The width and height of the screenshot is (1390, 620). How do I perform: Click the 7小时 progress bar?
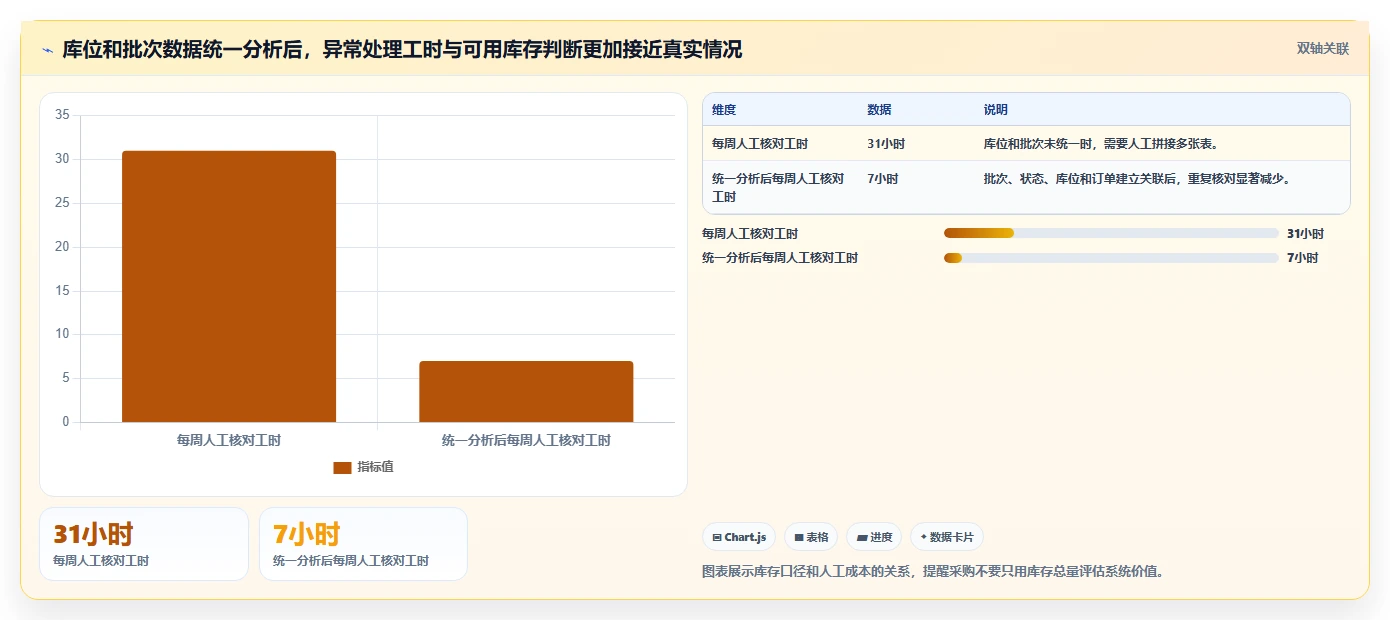point(1111,258)
